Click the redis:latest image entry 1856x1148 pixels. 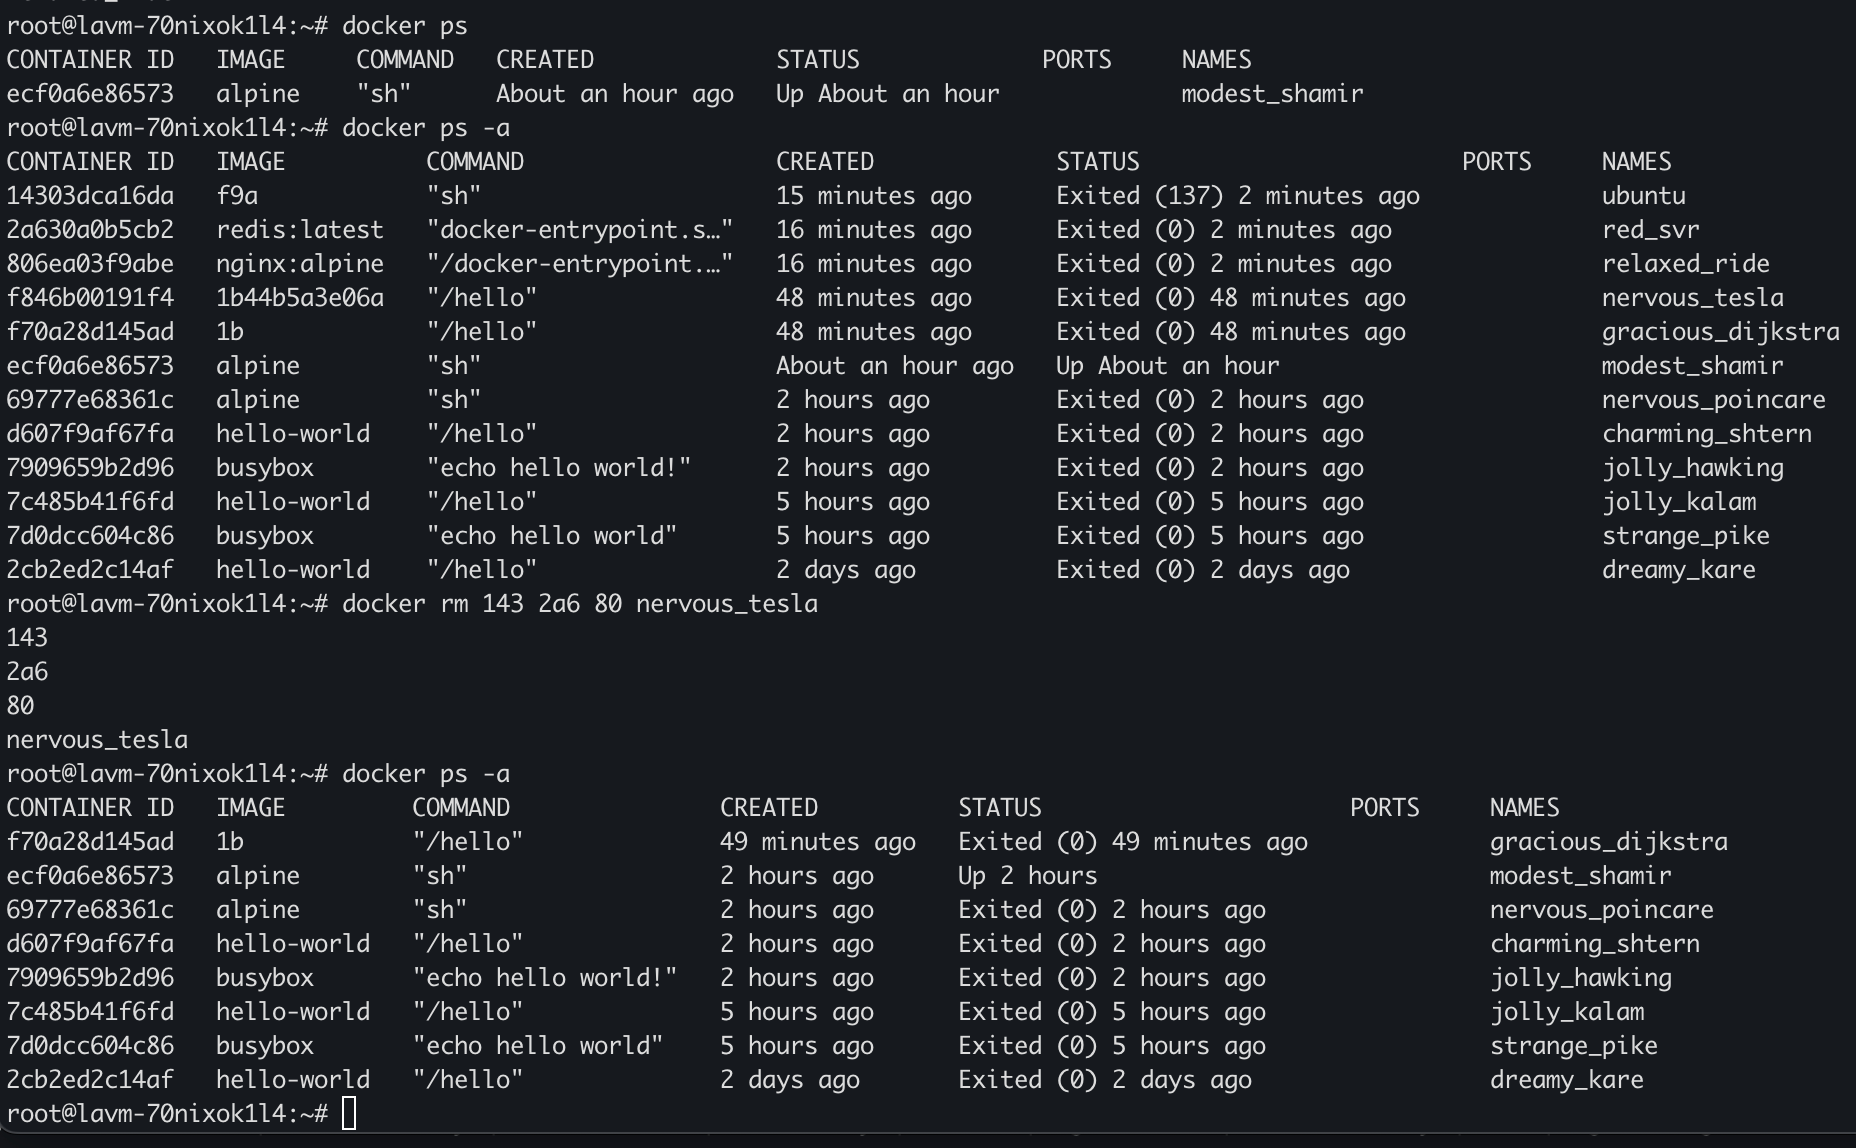tap(299, 230)
